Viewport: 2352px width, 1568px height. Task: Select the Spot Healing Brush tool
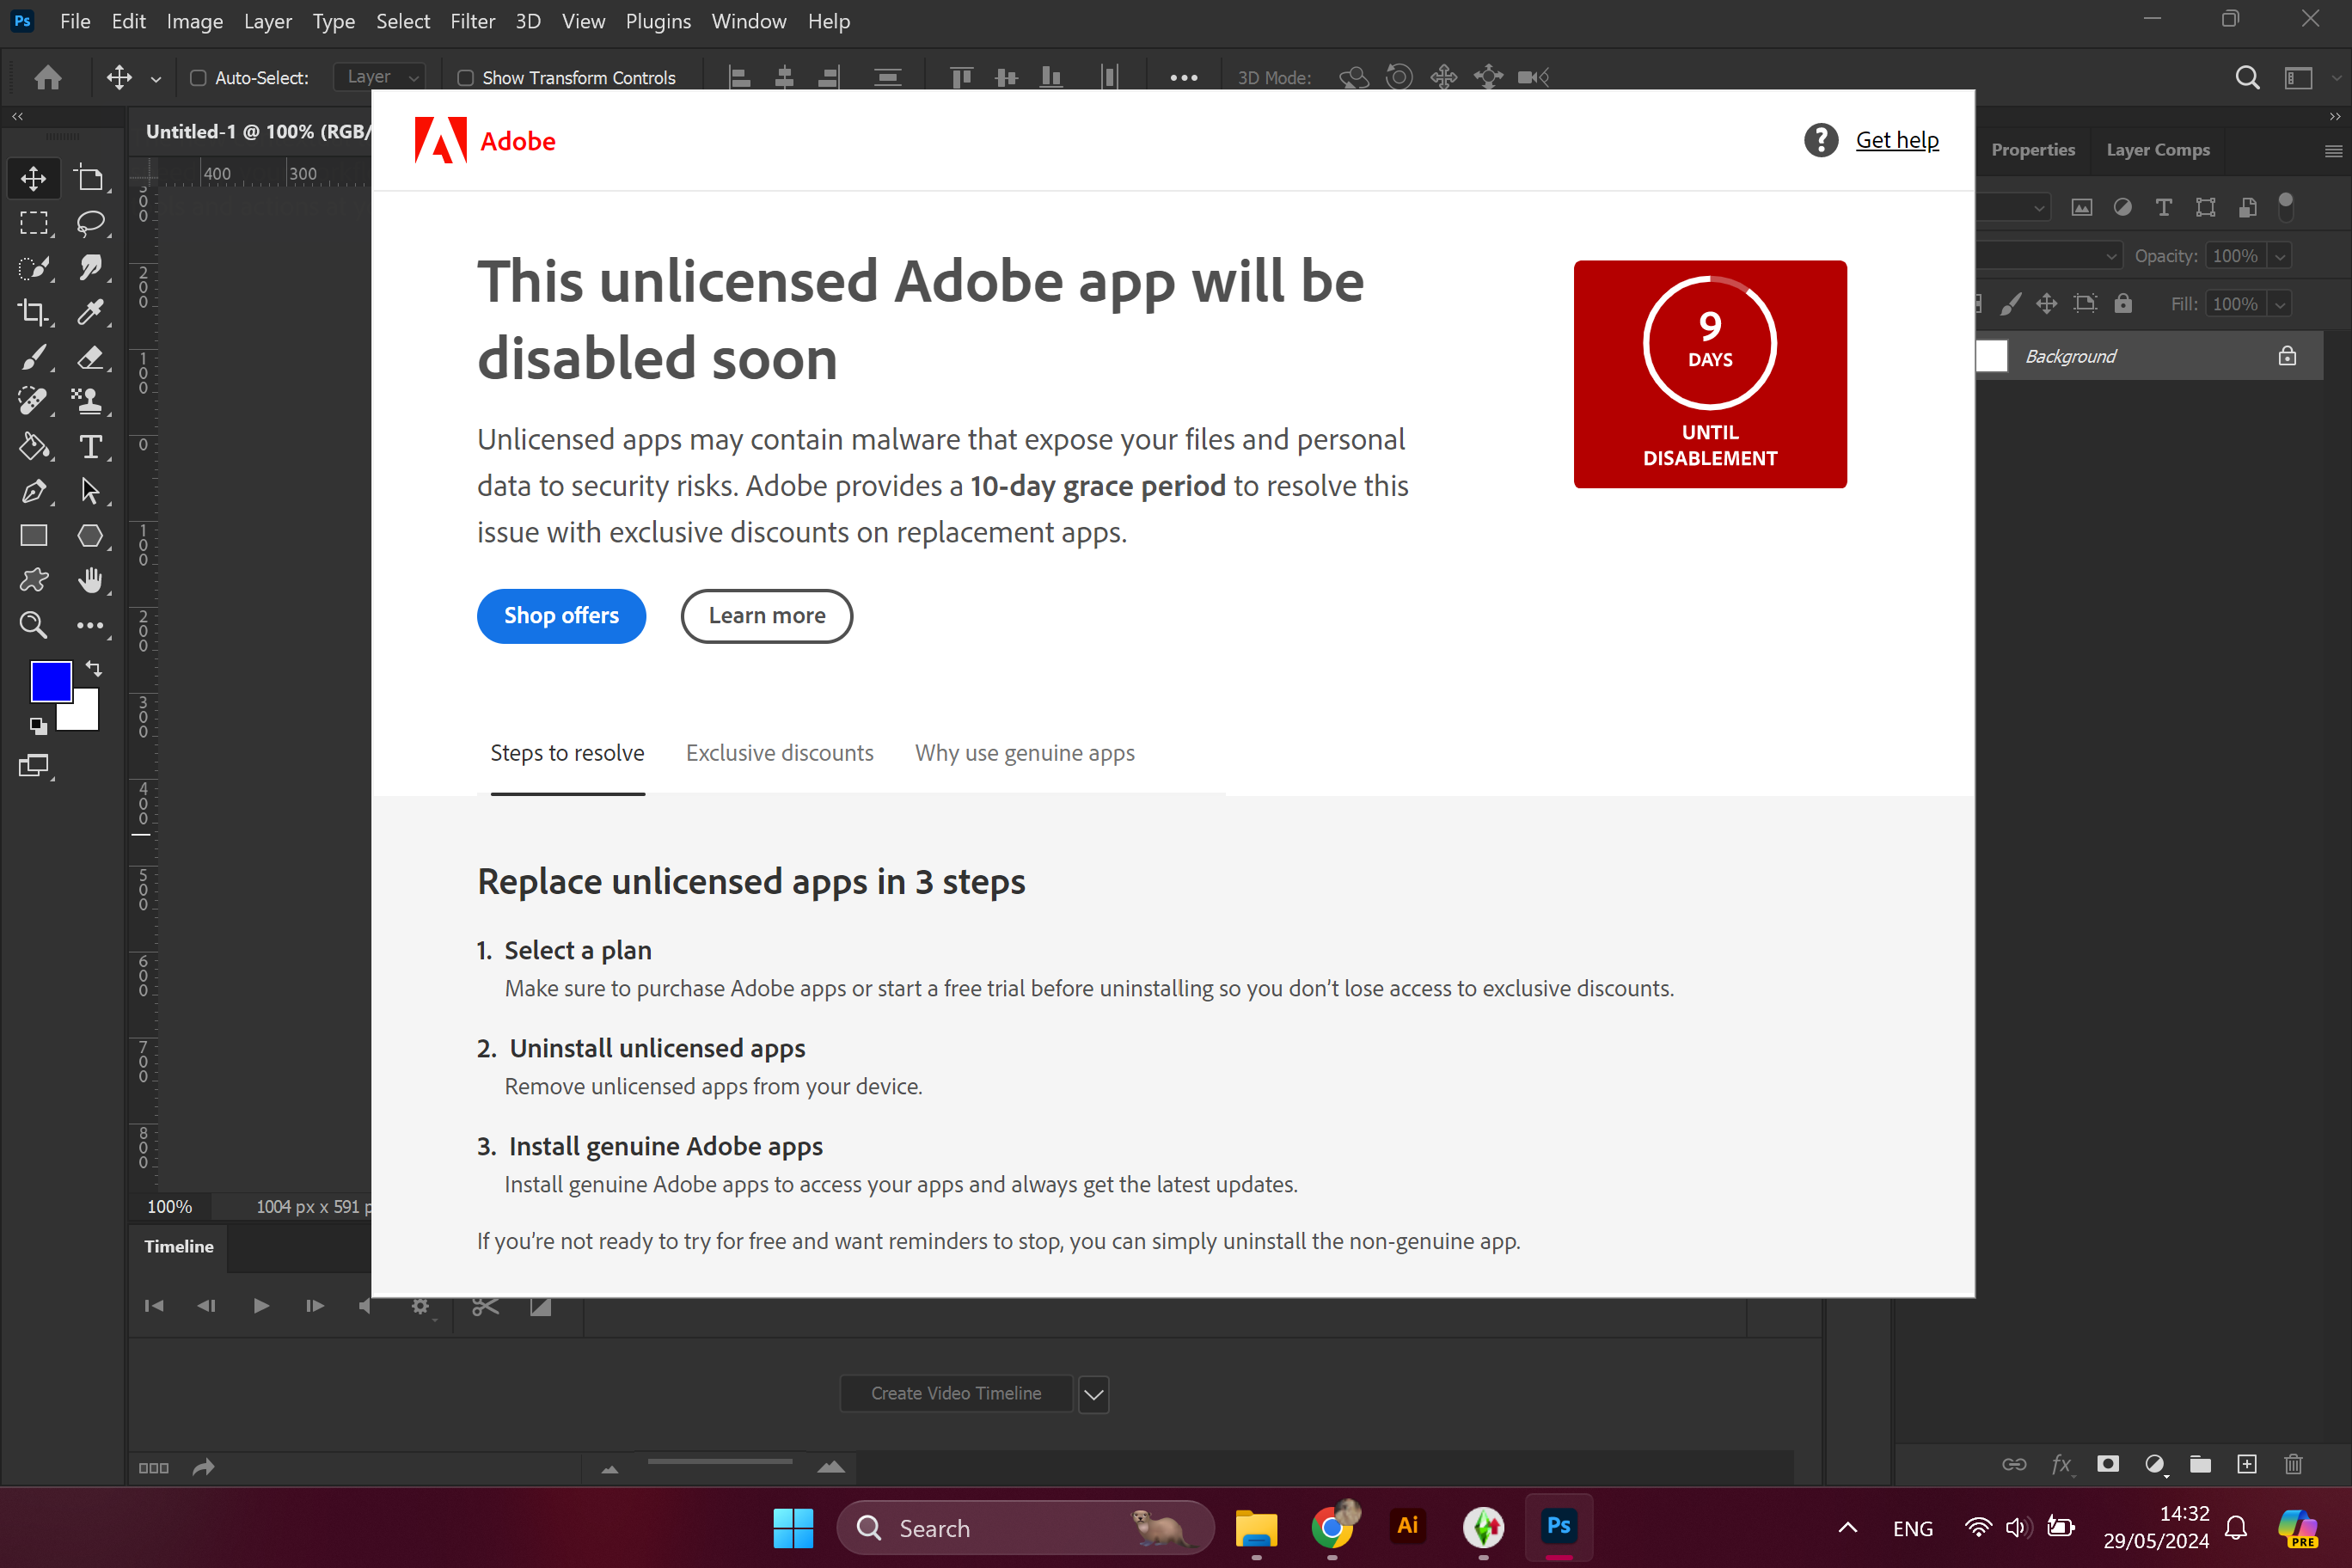click(x=34, y=402)
